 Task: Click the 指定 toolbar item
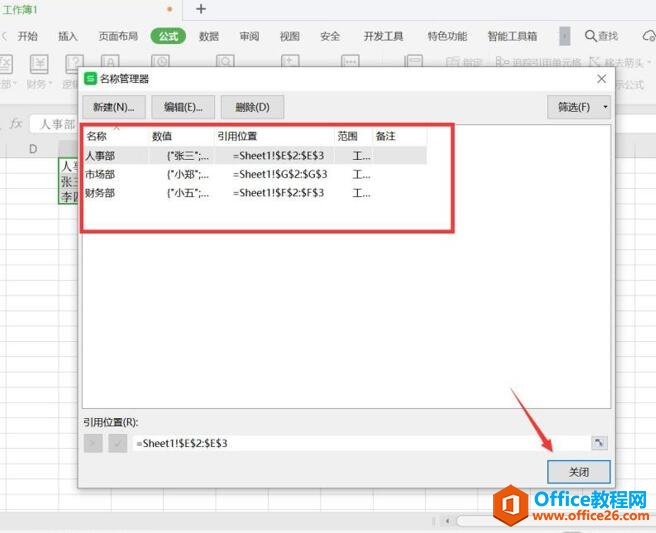(464, 62)
